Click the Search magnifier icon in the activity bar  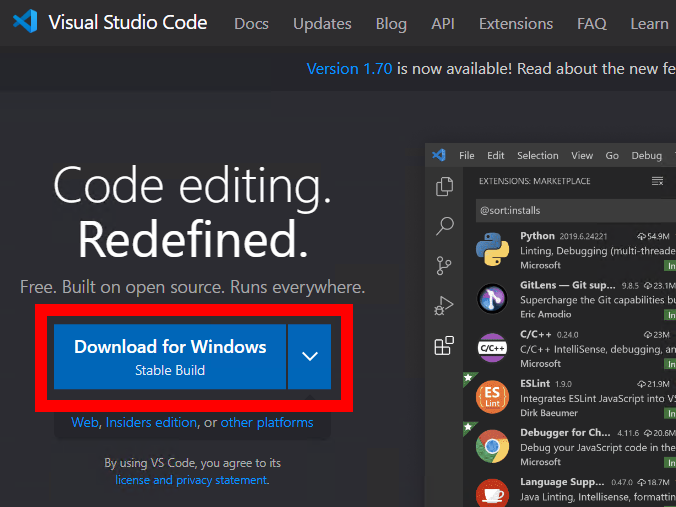(x=444, y=225)
